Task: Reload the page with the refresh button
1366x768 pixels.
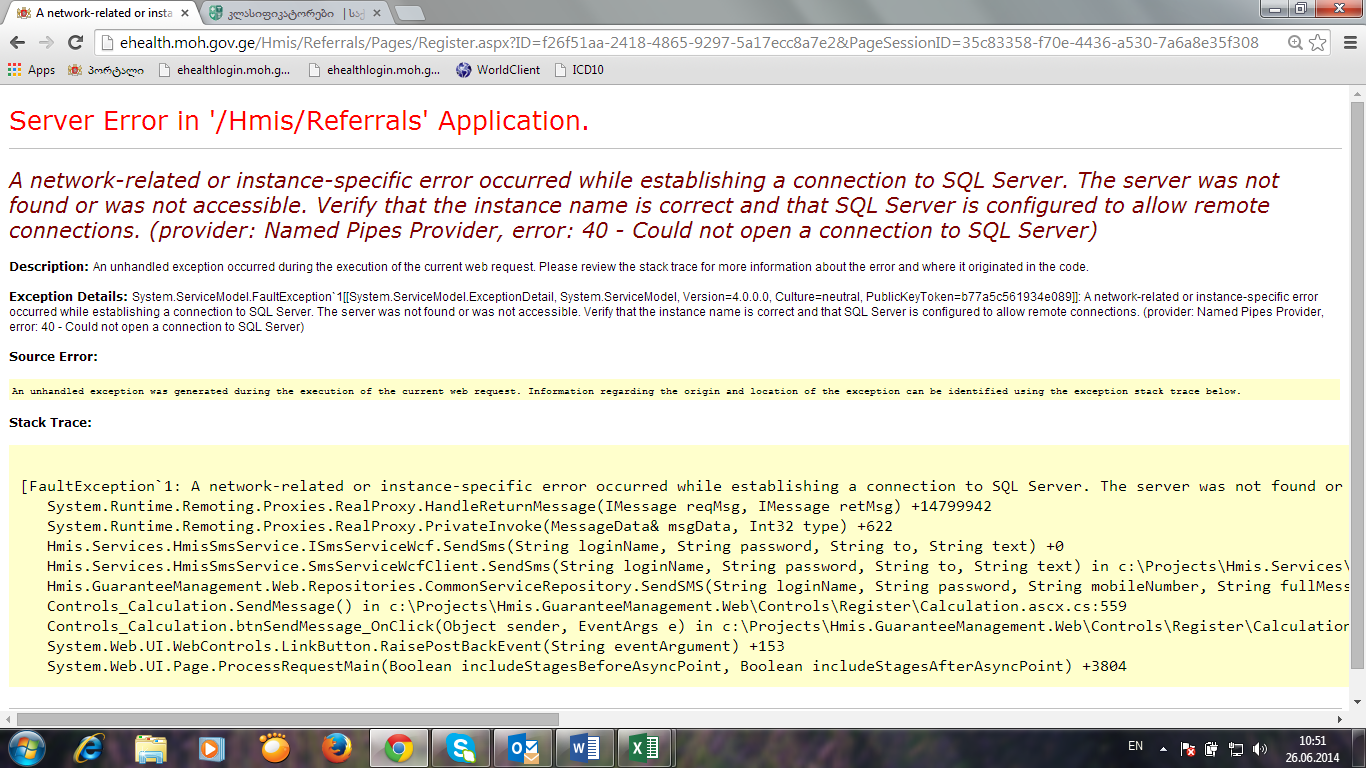Action: [75, 42]
